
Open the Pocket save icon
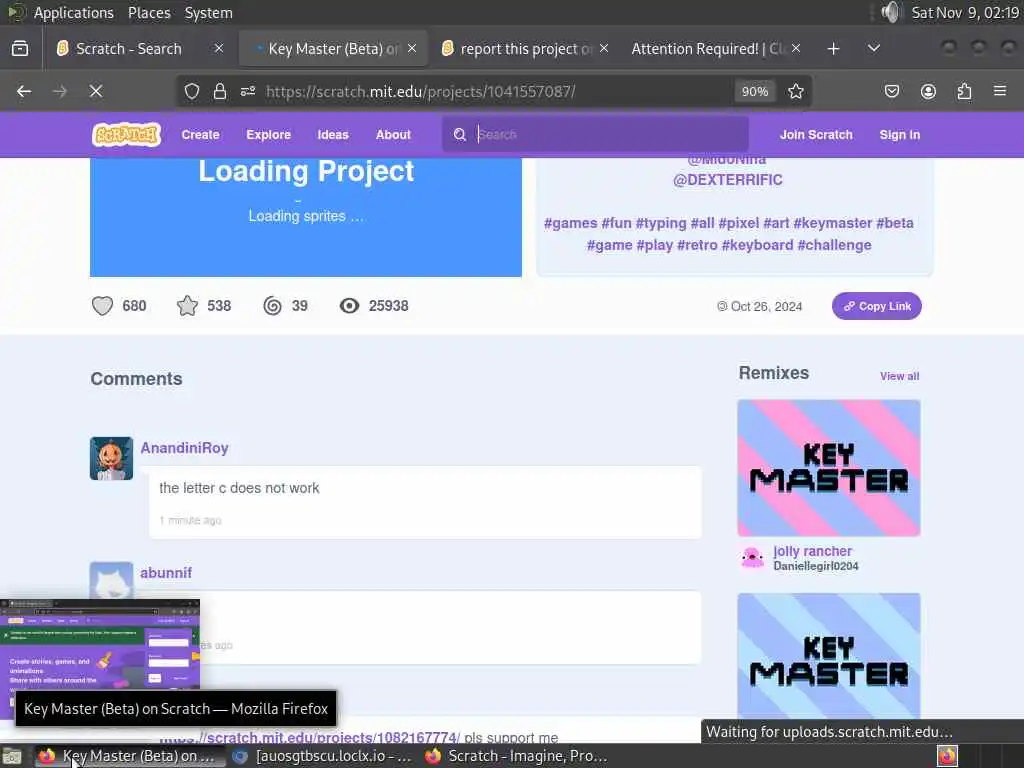pyautogui.click(x=892, y=91)
